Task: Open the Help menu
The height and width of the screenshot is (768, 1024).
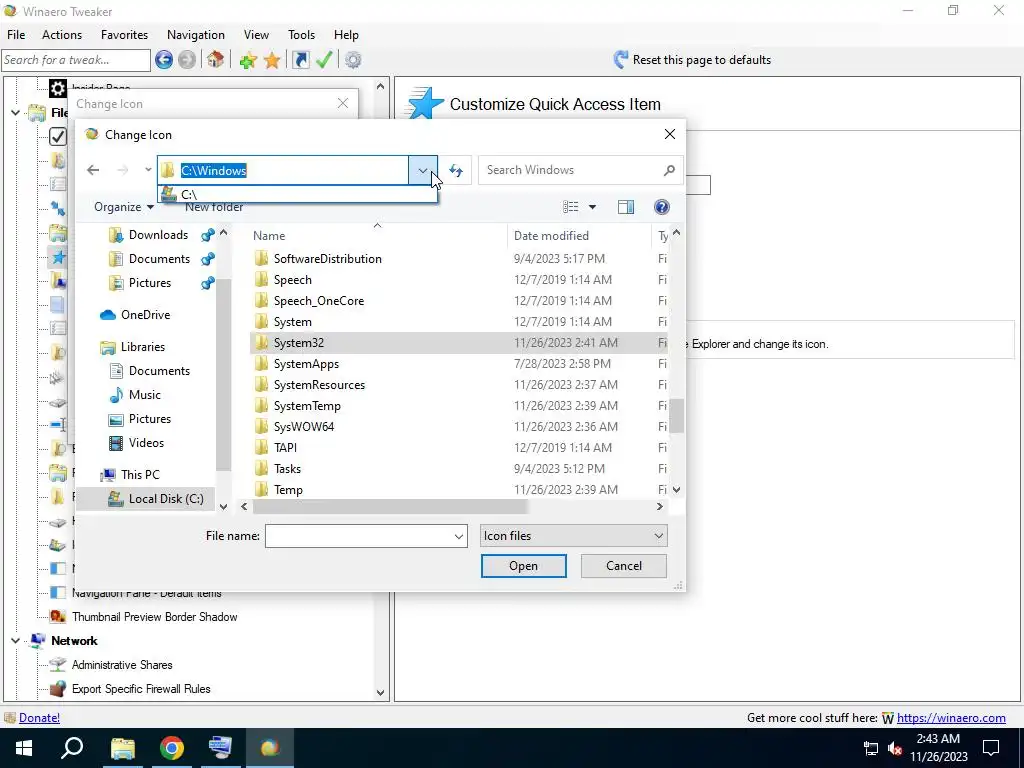Action: (346, 35)
